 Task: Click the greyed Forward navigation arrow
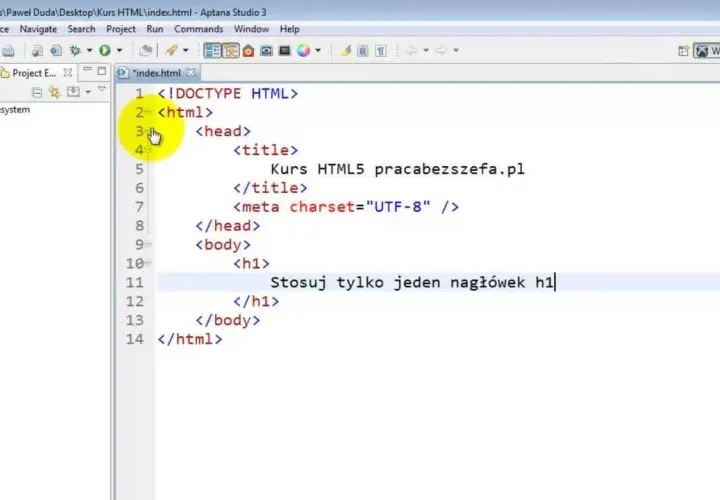[441, 51]
